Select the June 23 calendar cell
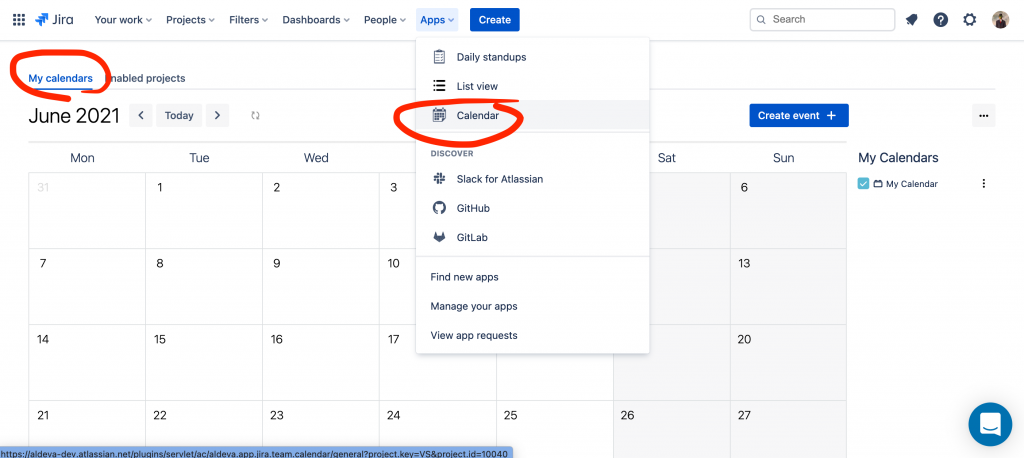The image size is (1024, 458). tap(321, 429)
